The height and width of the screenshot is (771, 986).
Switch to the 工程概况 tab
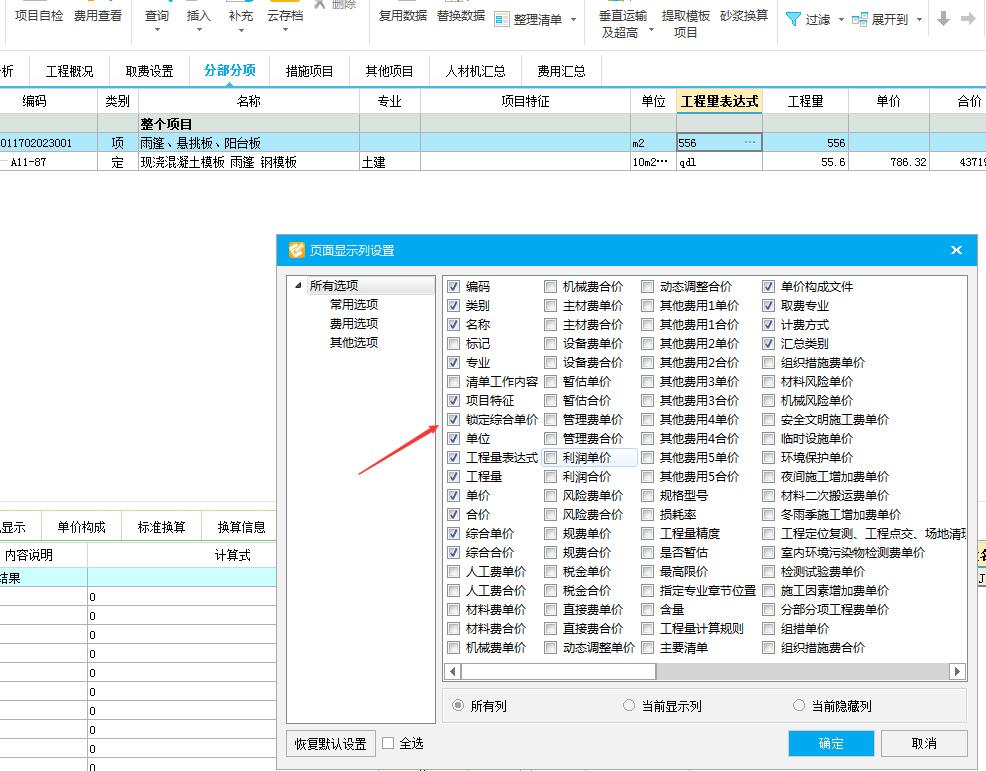click(x=69, y=71)
